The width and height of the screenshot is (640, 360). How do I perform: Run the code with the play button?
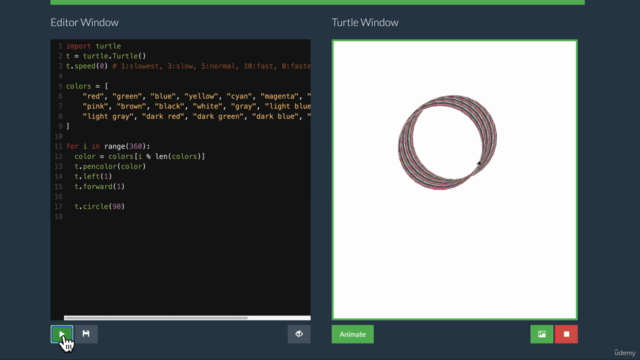(x=62, y=334)
